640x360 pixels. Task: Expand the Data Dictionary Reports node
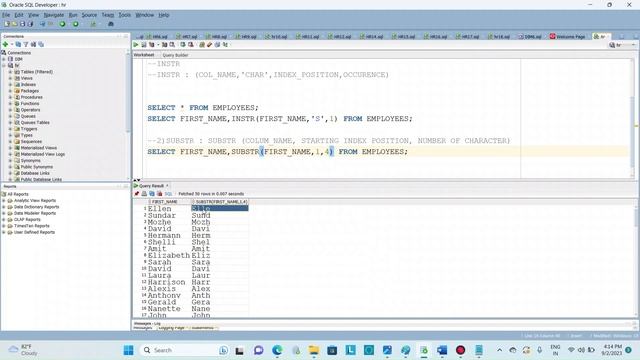(x=4, y=207)
